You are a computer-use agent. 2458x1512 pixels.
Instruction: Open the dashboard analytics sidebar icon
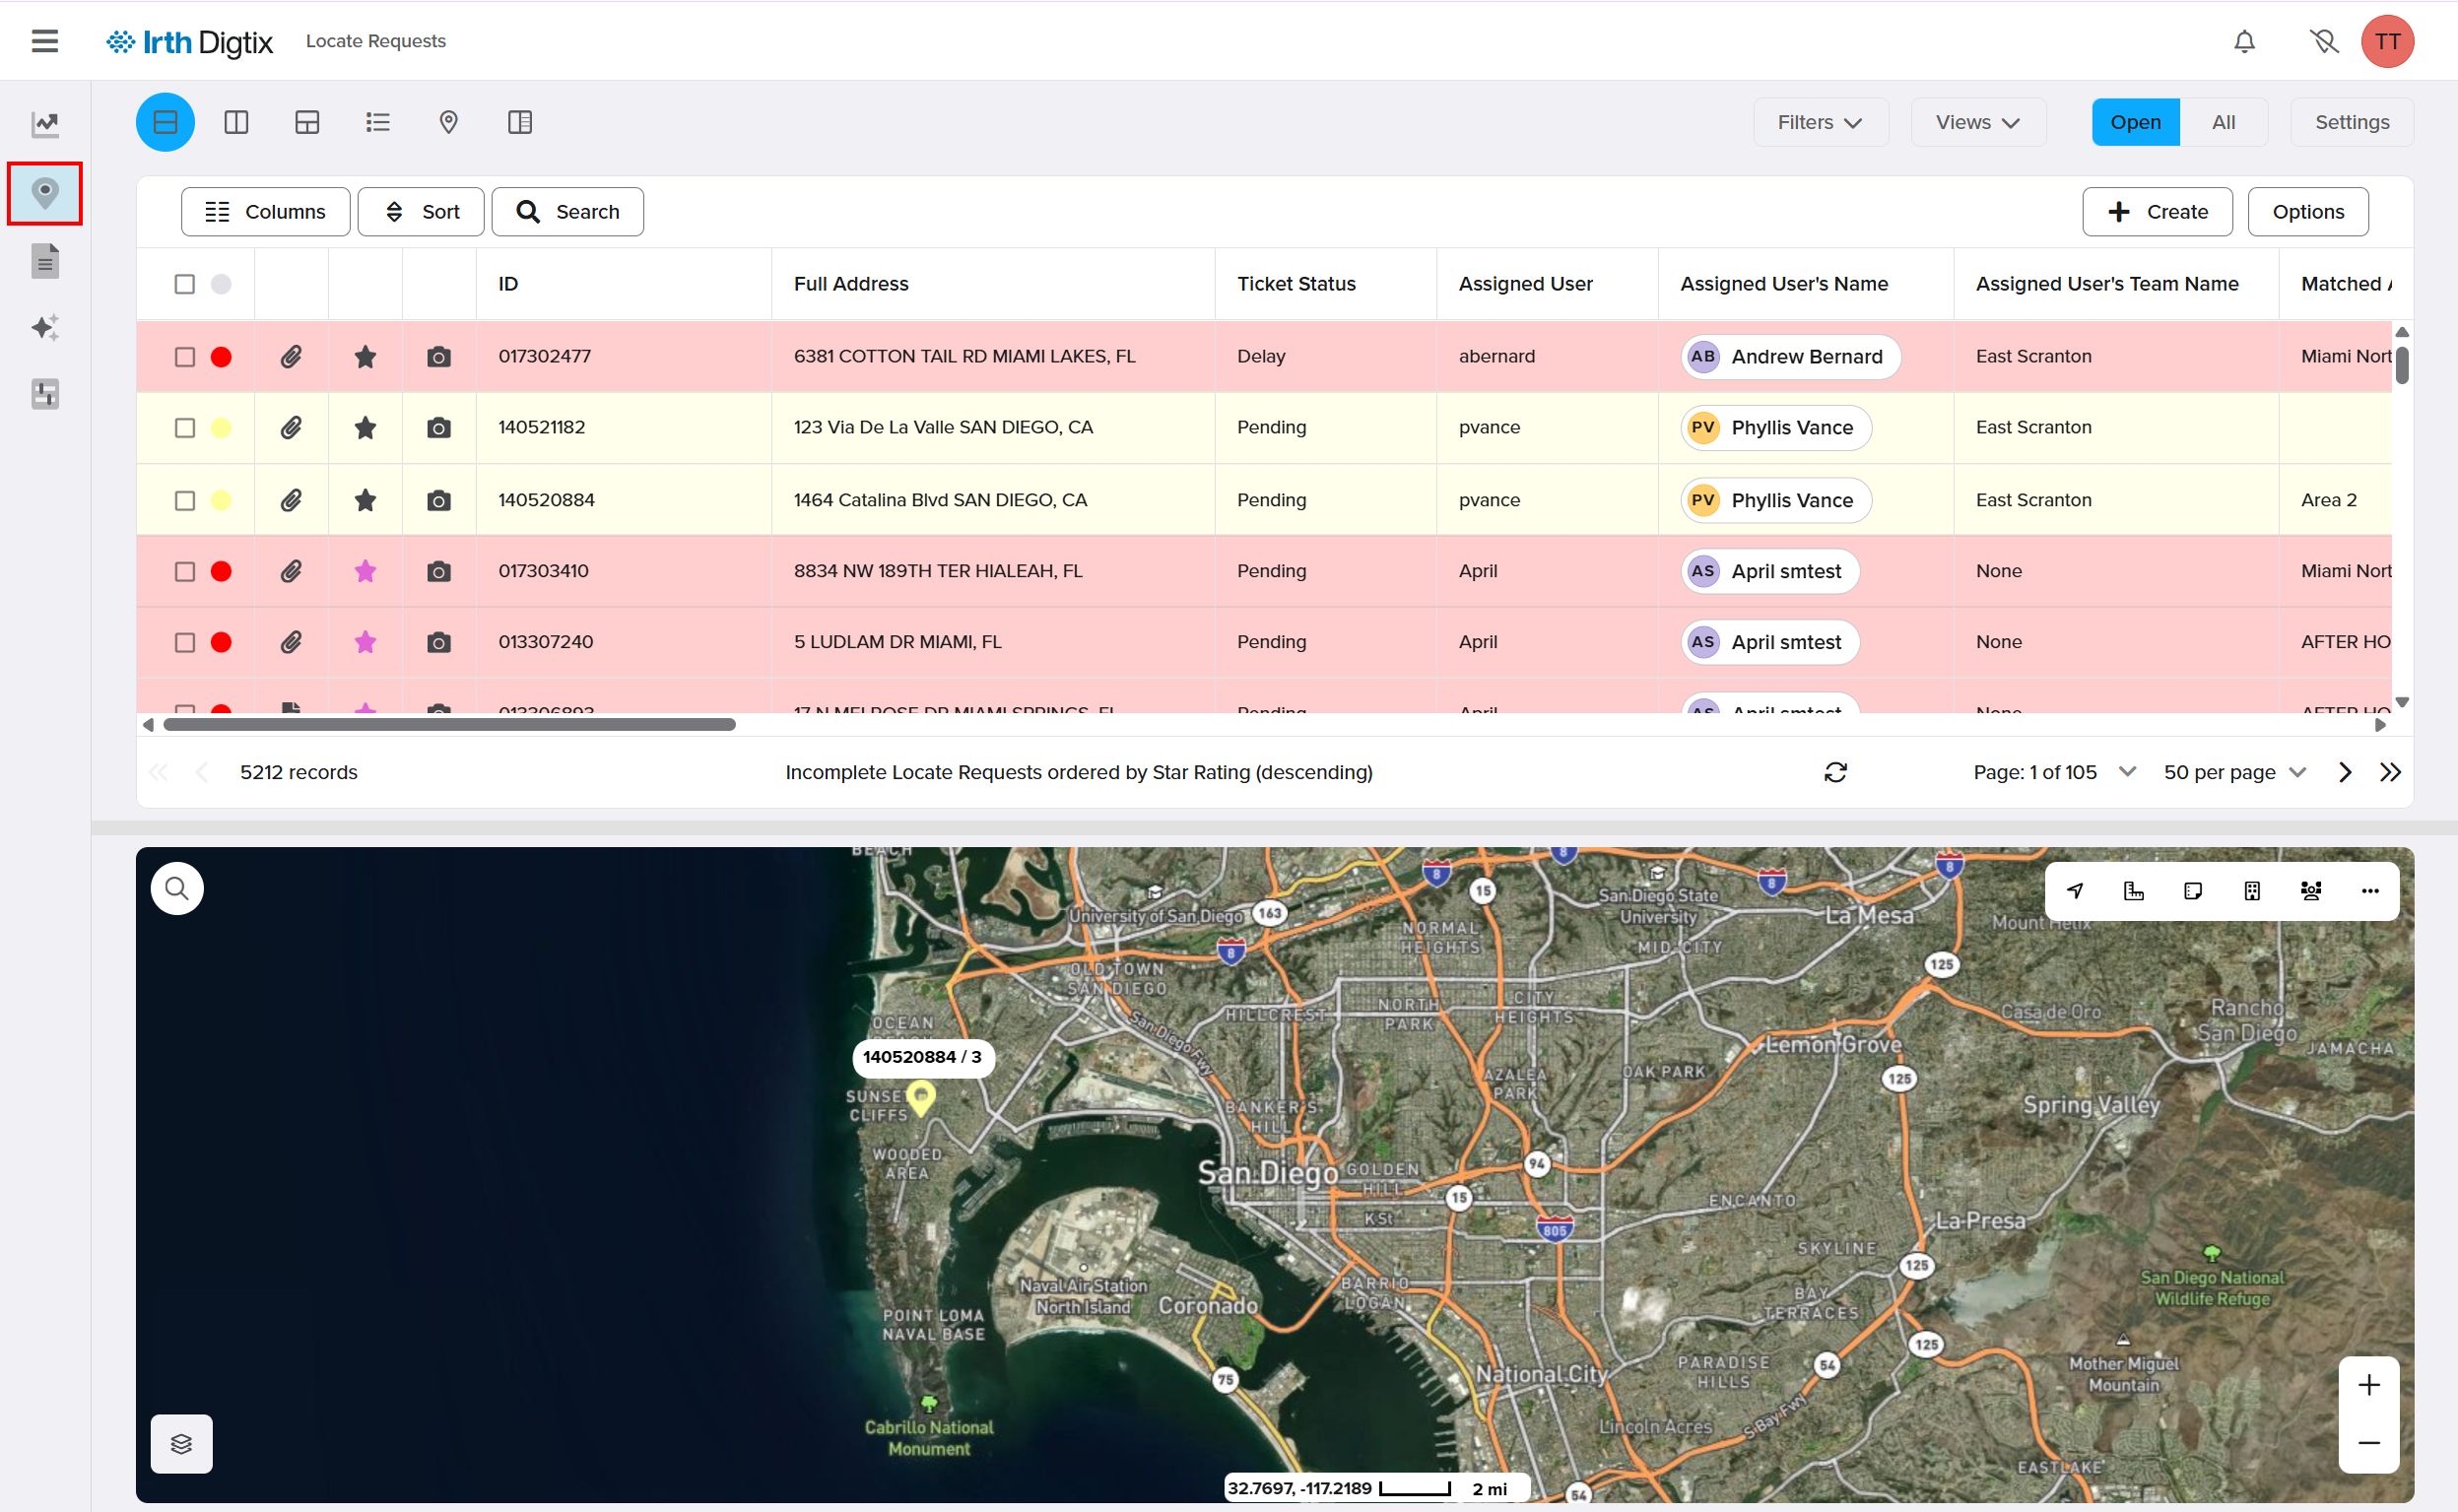[x=45, y=124]
